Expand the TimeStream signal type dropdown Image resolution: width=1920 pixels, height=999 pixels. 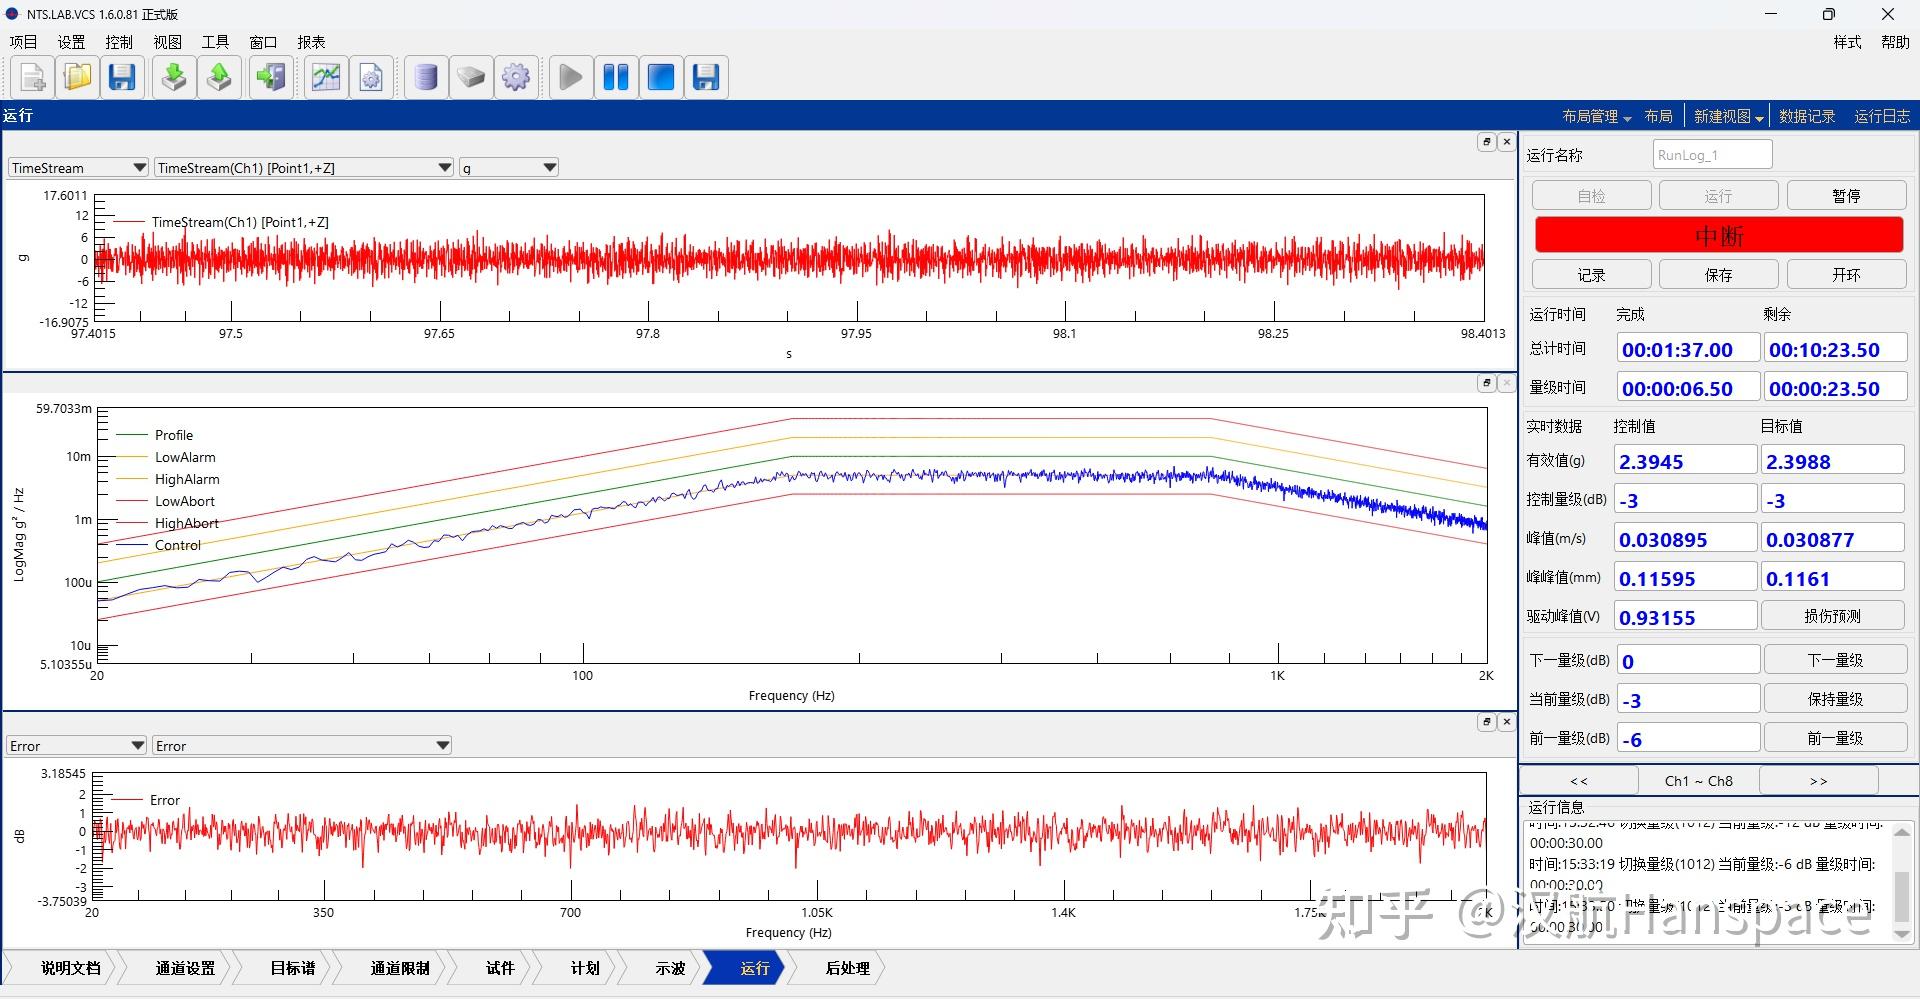tap(78, 168)
